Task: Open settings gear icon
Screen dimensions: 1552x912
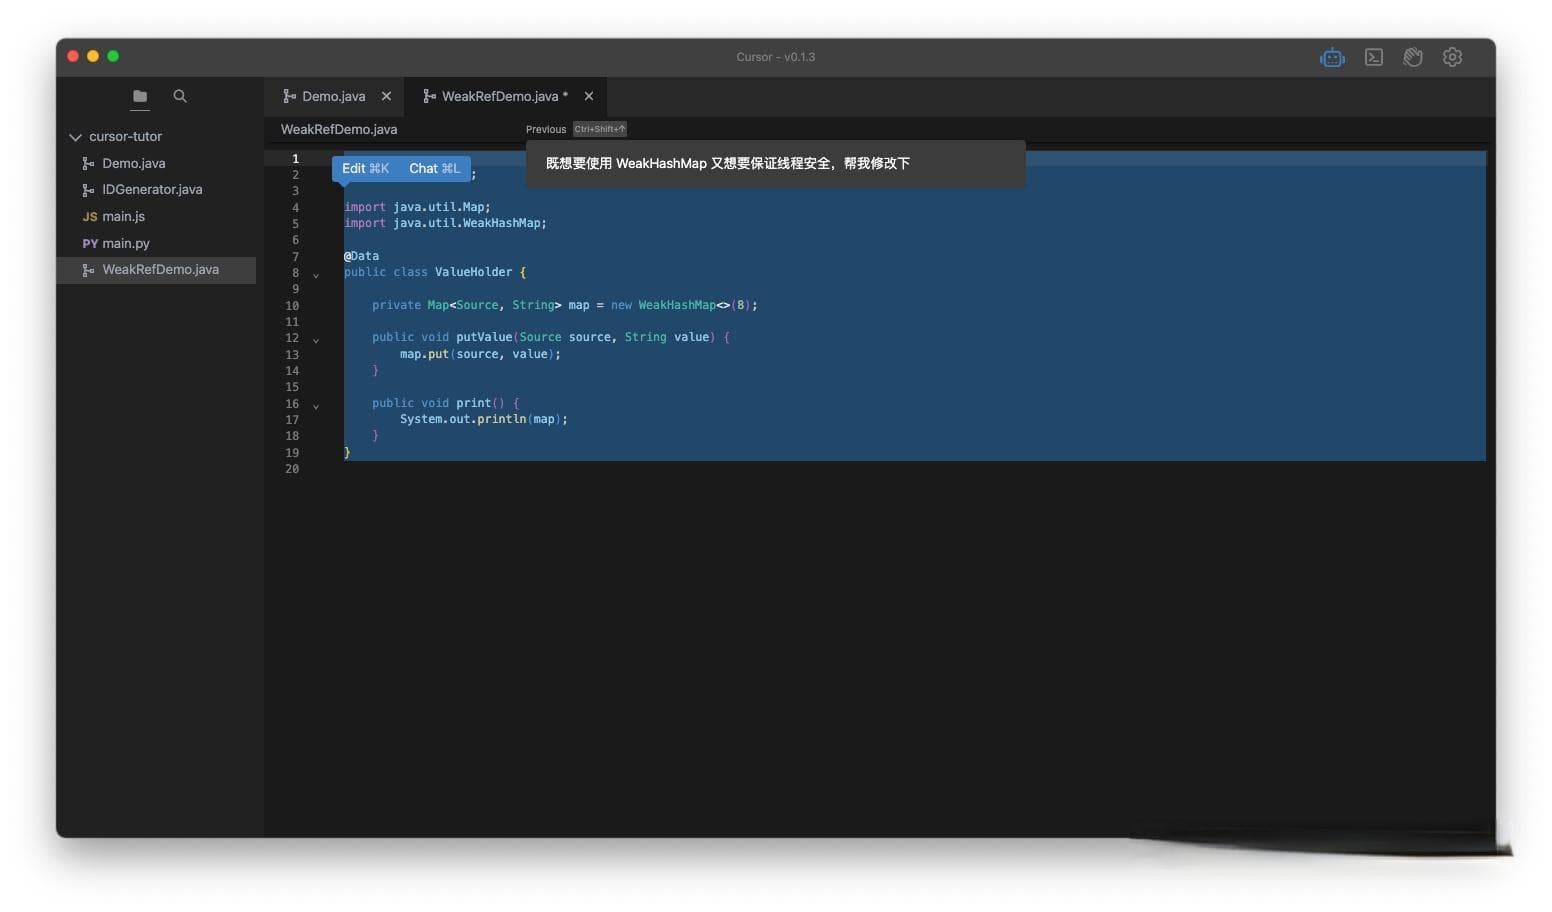Action: 1452,57
